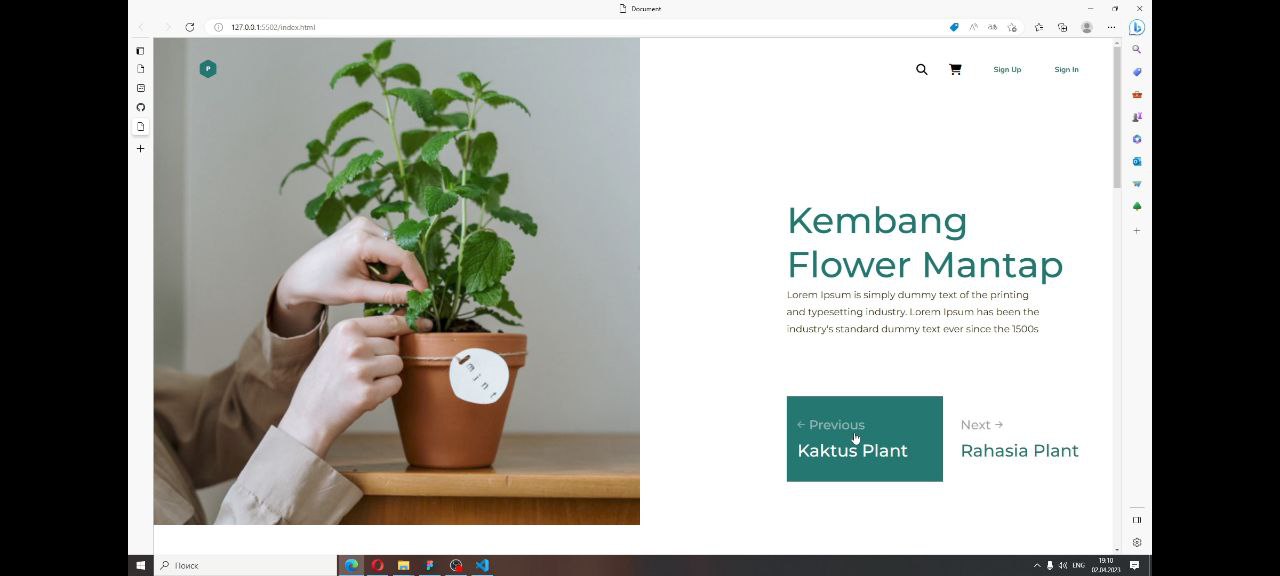Switch input language via ENG indicator
The width and height of the screenshot is (1280, 576).
coord(1078,565)
